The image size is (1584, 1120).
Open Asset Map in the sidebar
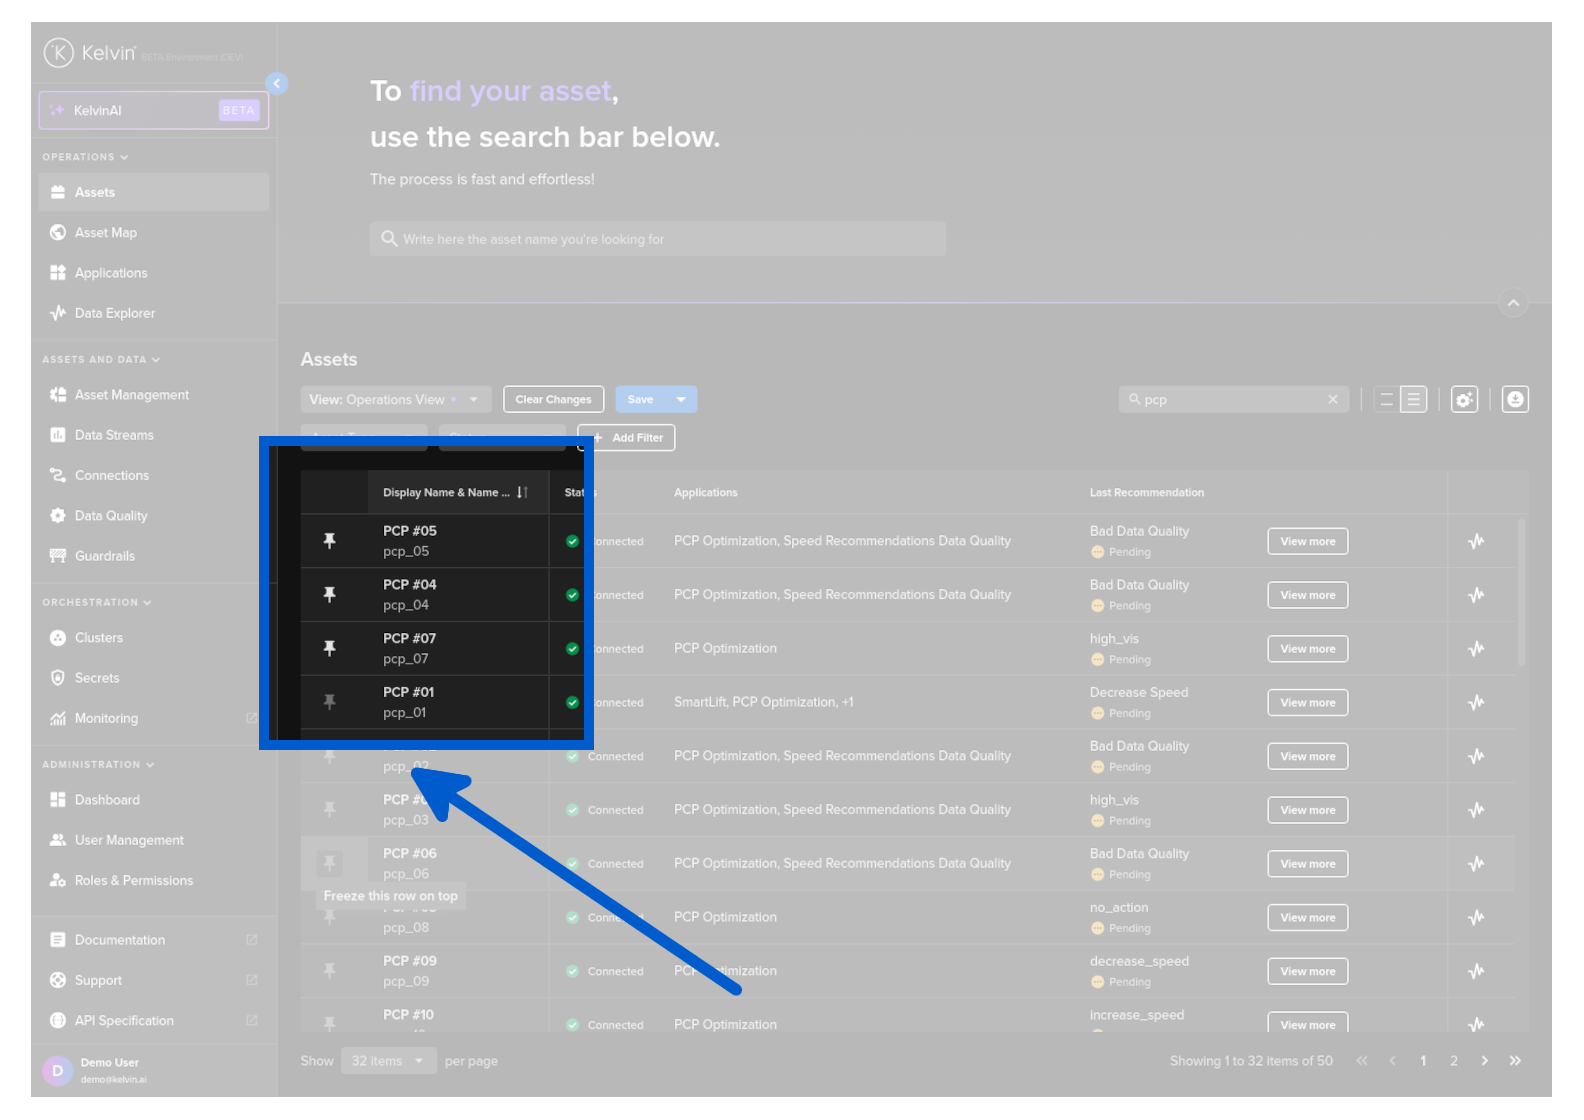click(106, 233)
